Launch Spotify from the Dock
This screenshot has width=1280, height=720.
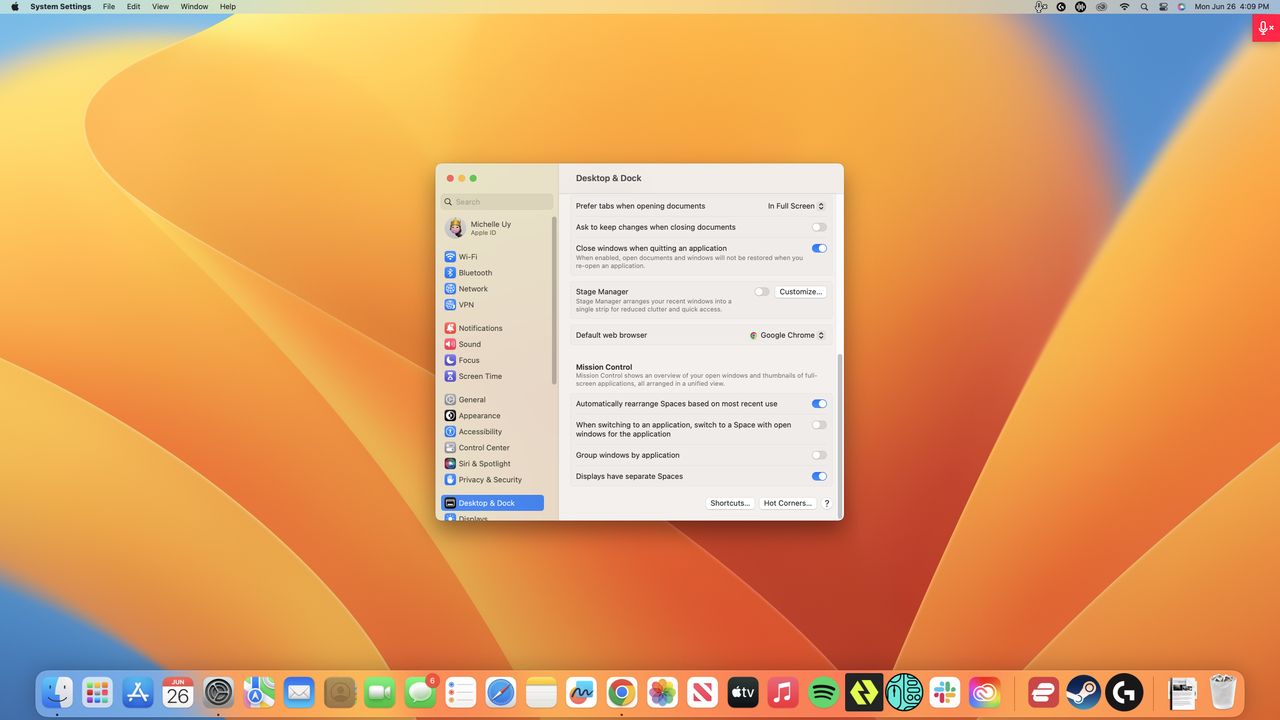tap(823, 692)
